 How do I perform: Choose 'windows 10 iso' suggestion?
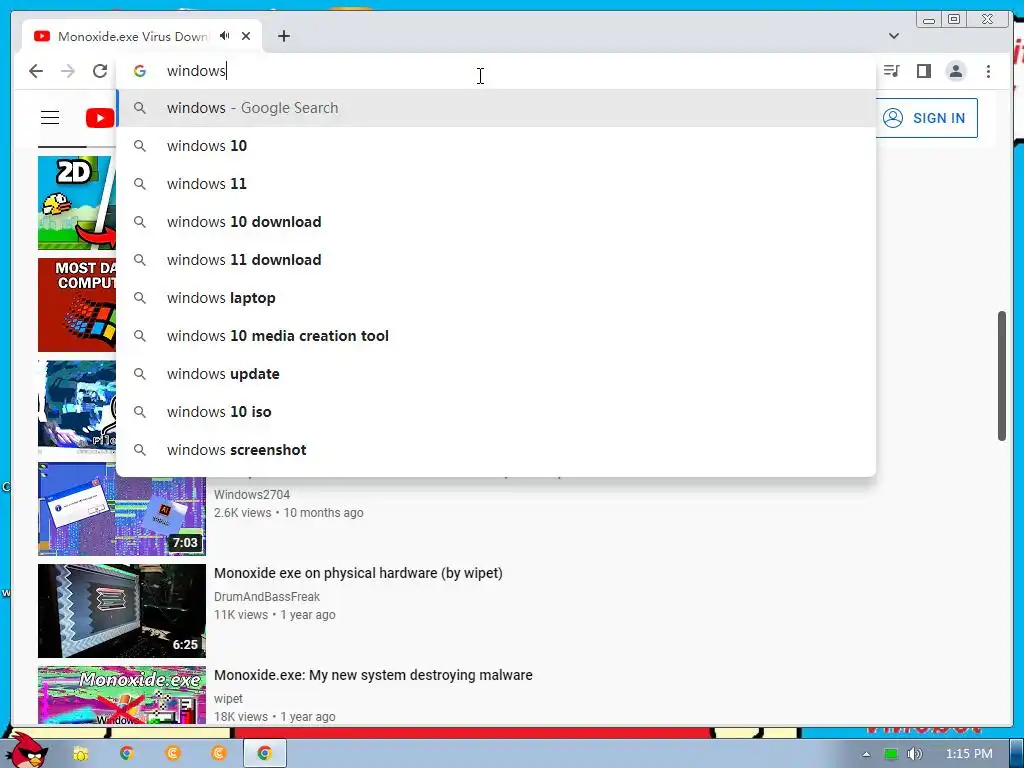pyautogui.click(x=496, y=411)
